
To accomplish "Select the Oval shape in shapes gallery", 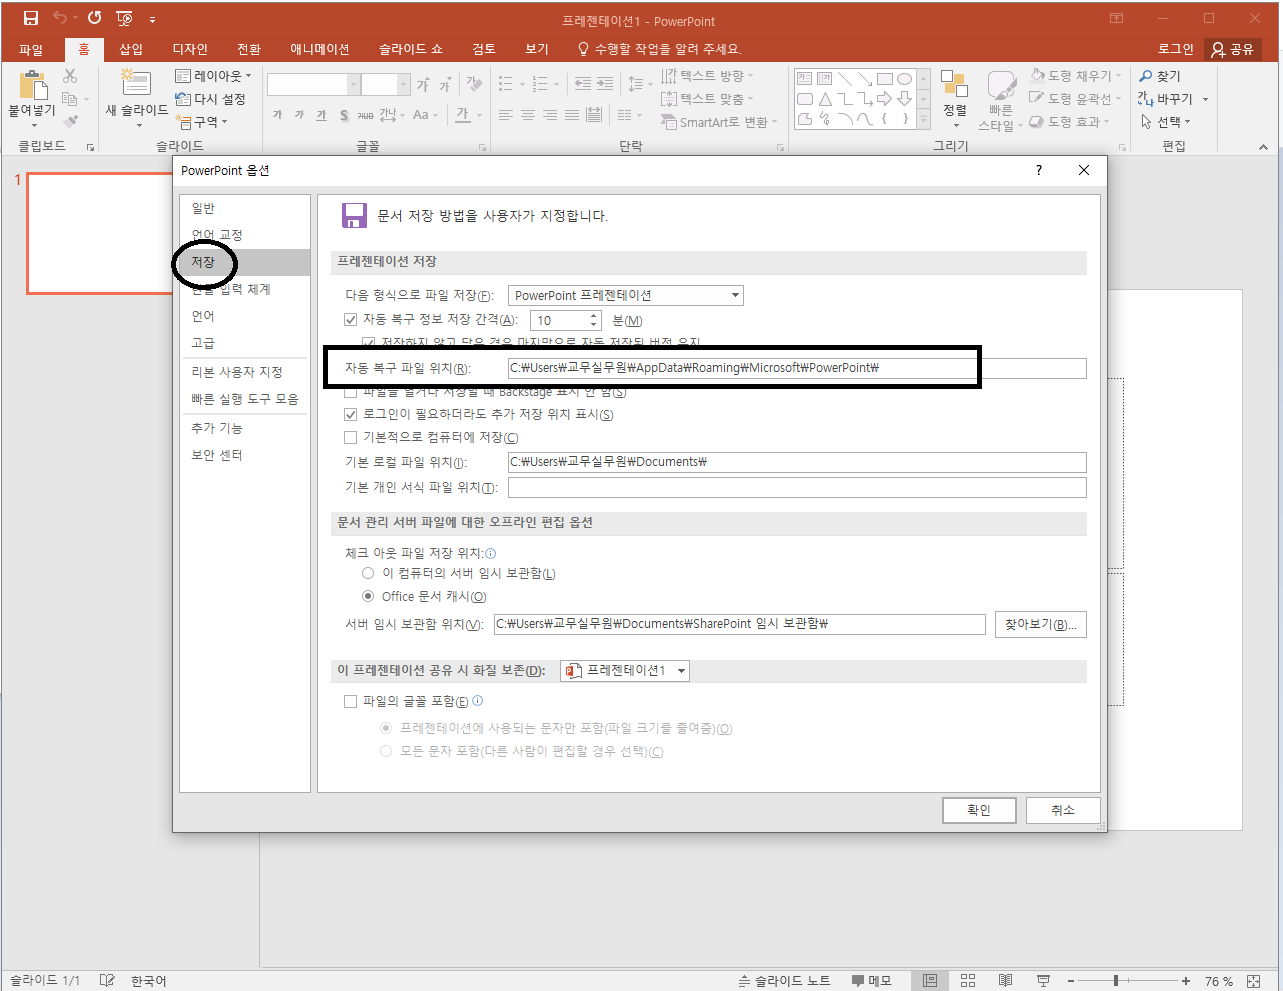I will tap(904, 78).
